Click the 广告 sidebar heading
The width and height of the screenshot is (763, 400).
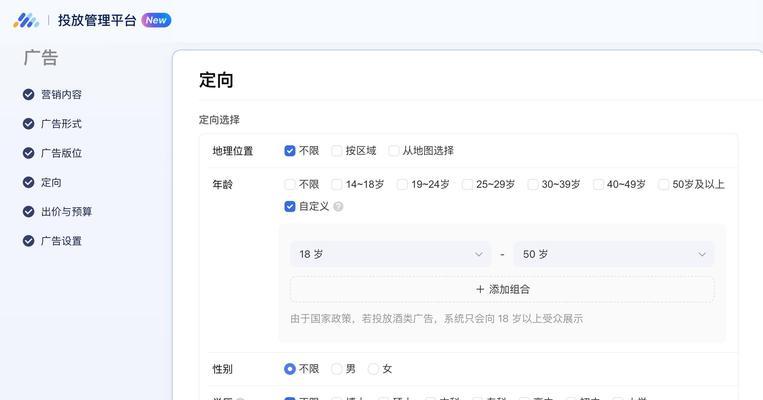click(x=41, y=58)
